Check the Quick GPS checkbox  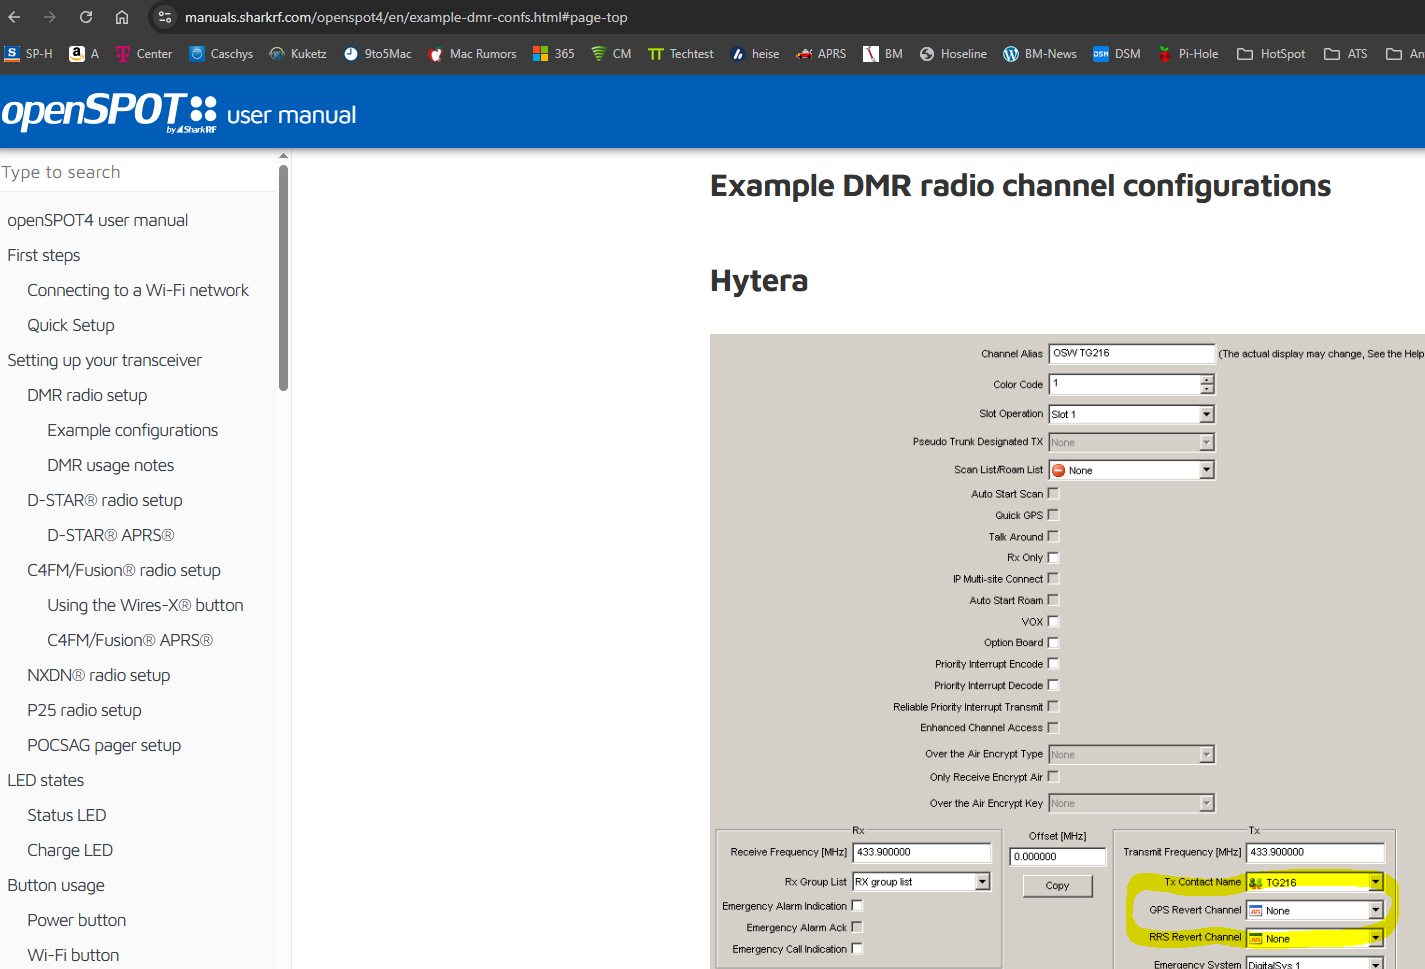(1053, 515)
